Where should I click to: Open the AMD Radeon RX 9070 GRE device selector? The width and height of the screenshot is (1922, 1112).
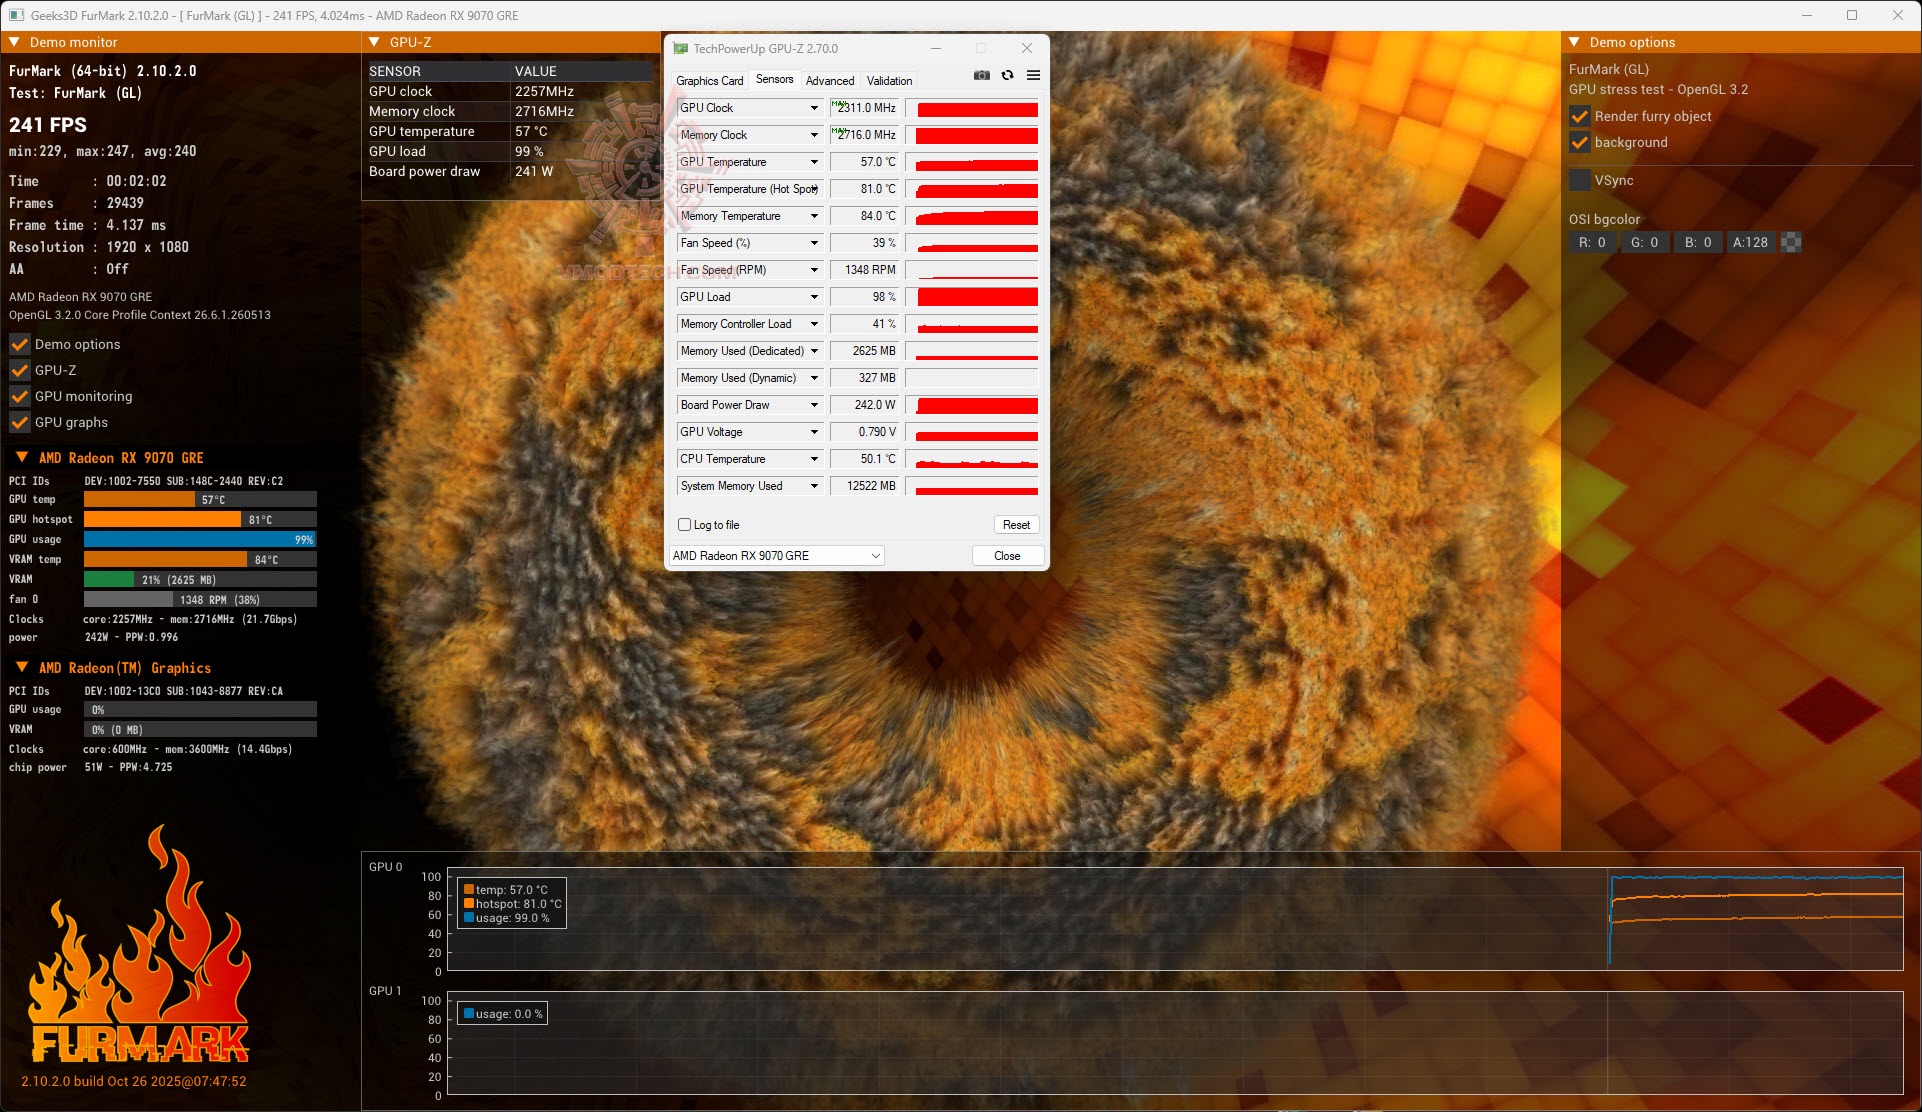(776, 556)
